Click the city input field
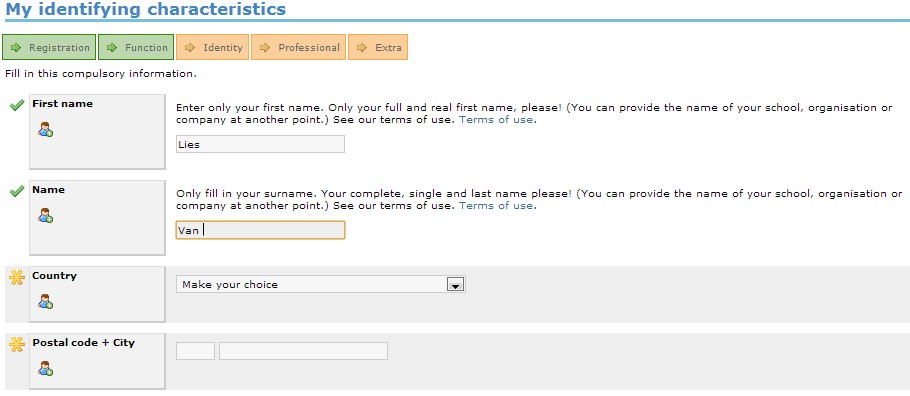Screen dimensions: 910x396 303,351
